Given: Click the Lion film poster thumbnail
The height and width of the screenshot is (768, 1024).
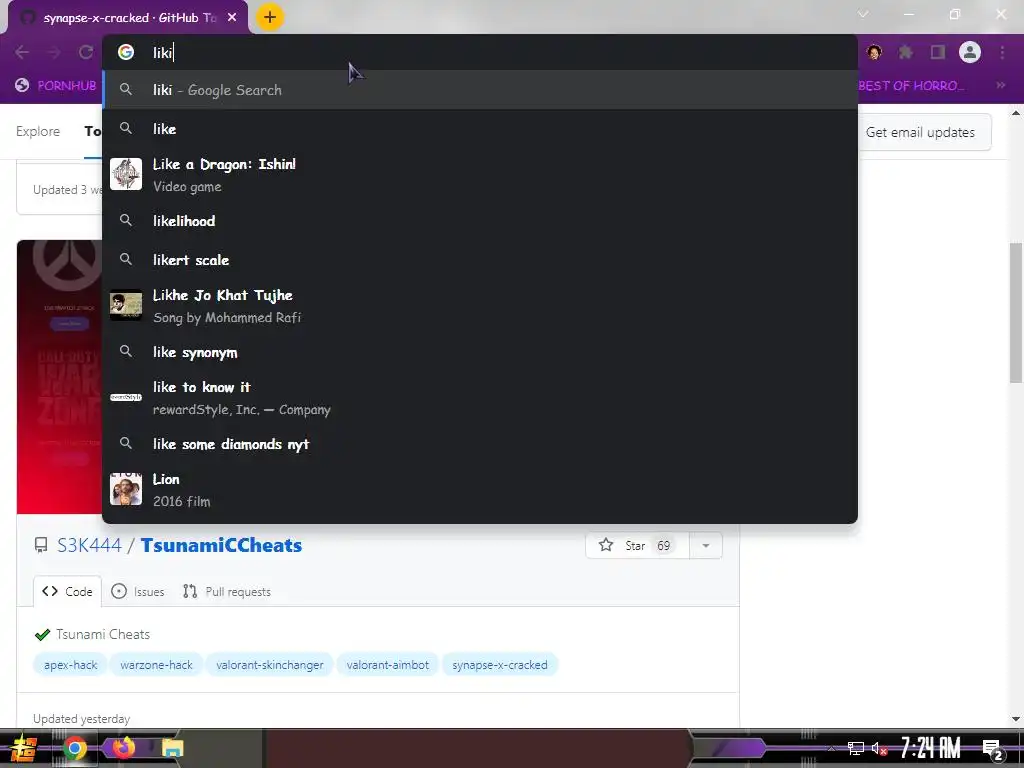Looking at the screenshot, I should pos(126,489).
